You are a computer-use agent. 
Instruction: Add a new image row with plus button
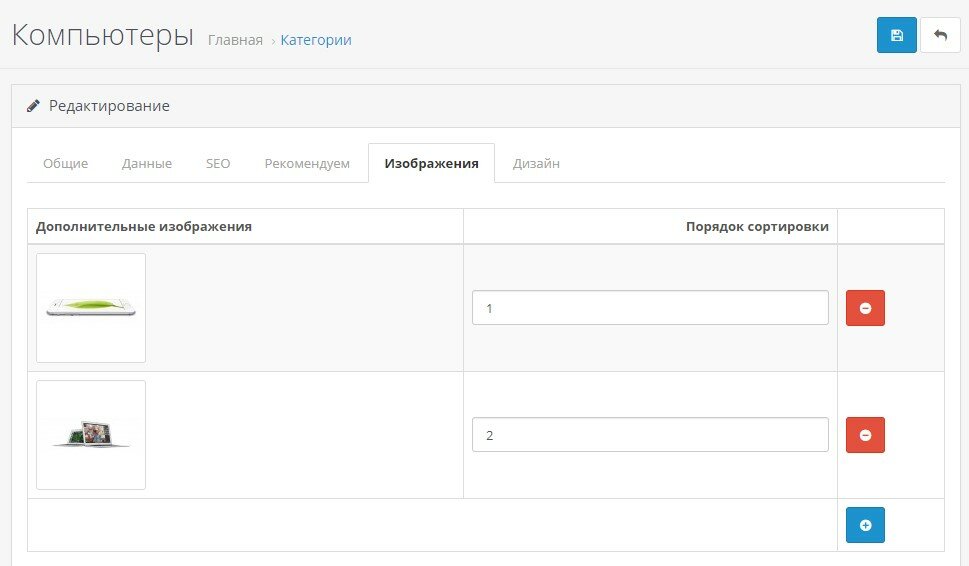[x=865, y=525]
